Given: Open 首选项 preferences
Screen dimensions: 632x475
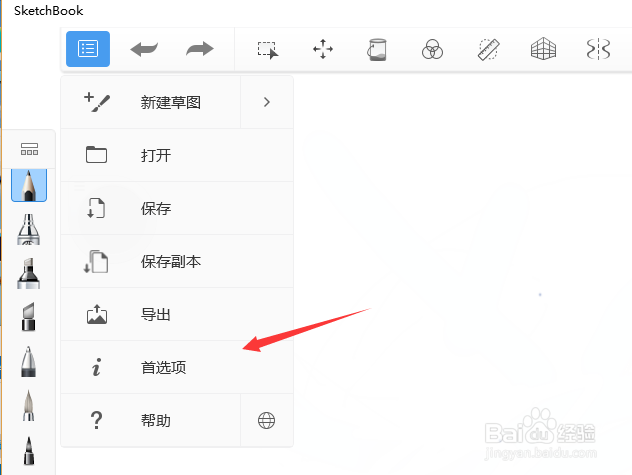Looking at the screenshot, I should 177,367.
